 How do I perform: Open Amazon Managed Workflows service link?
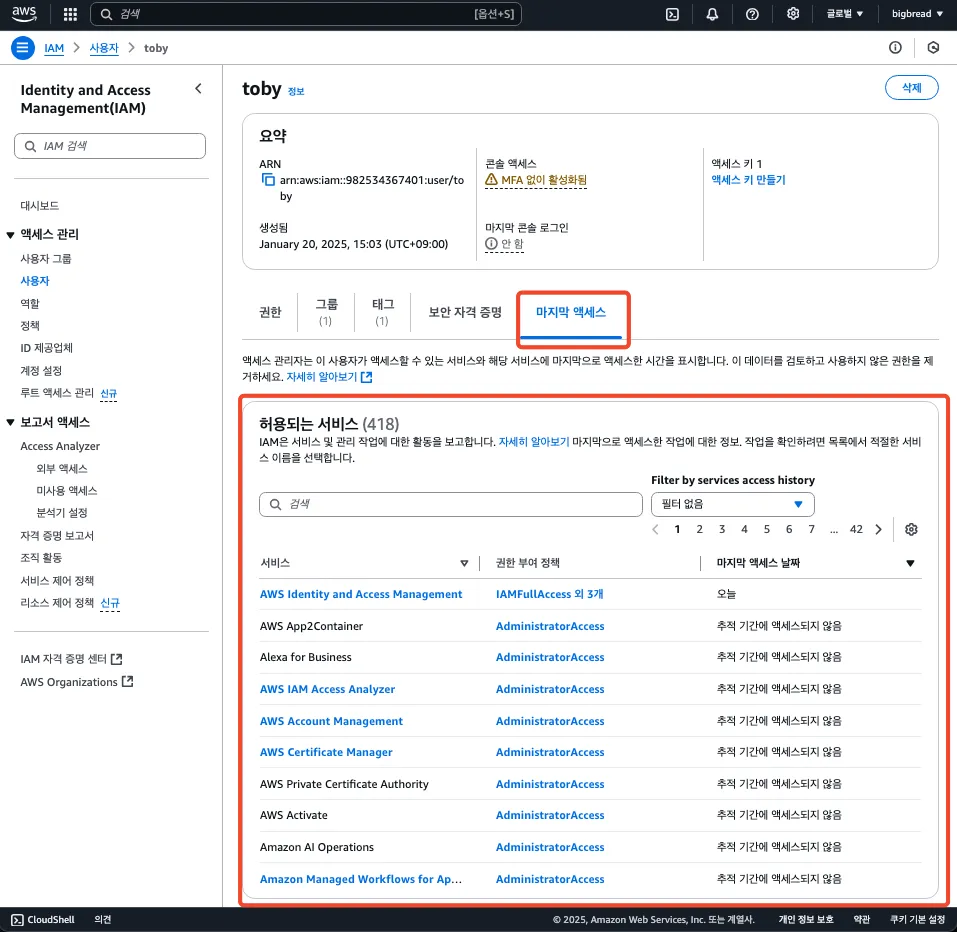361,879
